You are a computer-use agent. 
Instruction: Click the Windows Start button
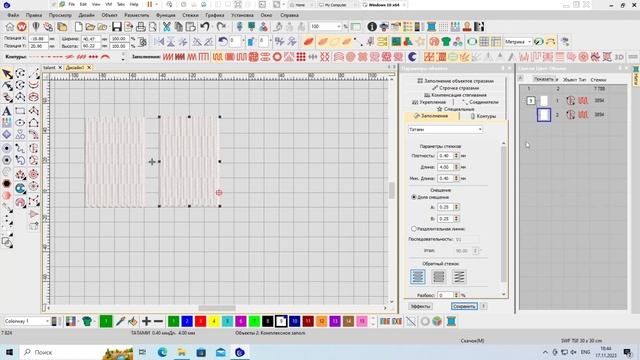click(9, 352)
